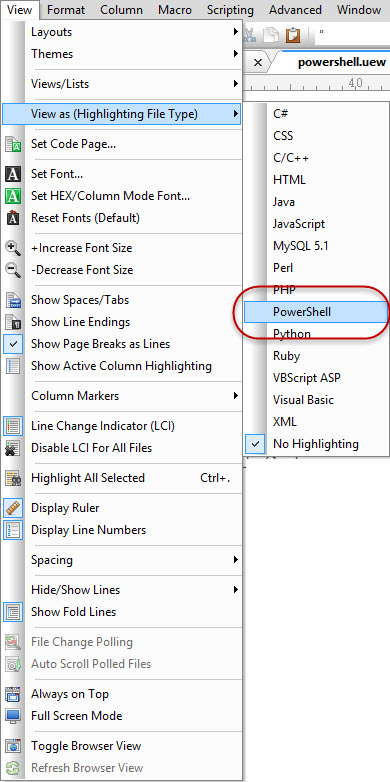Click the Show Line Endings icon
The width and height of the screenshot is (390, 782).
coord(12,322)
